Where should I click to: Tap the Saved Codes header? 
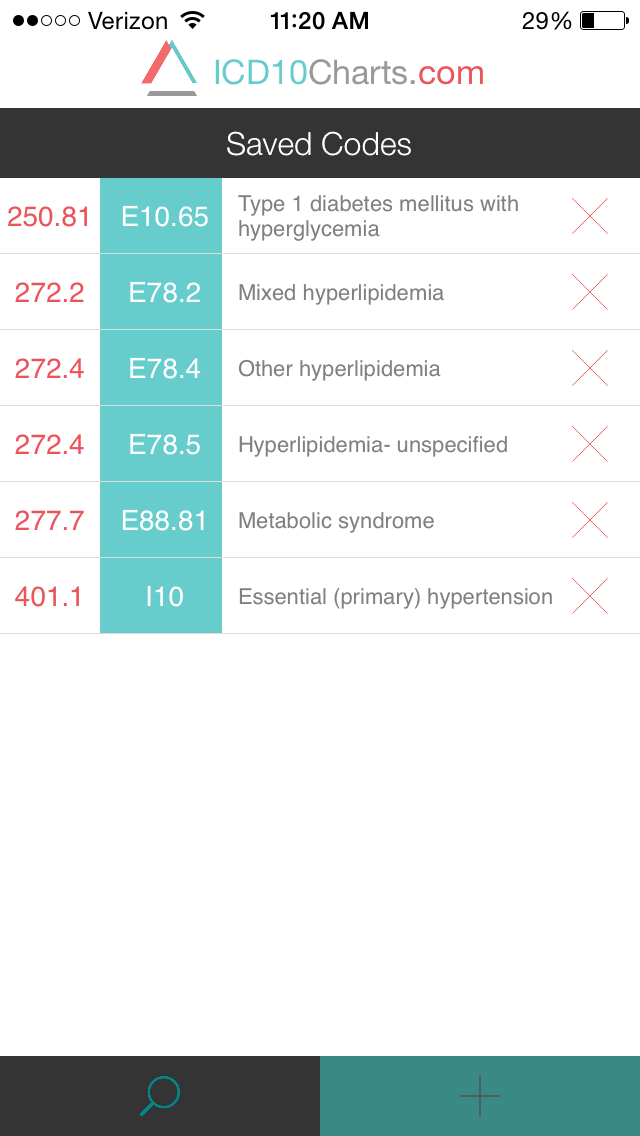coord(320,143)
